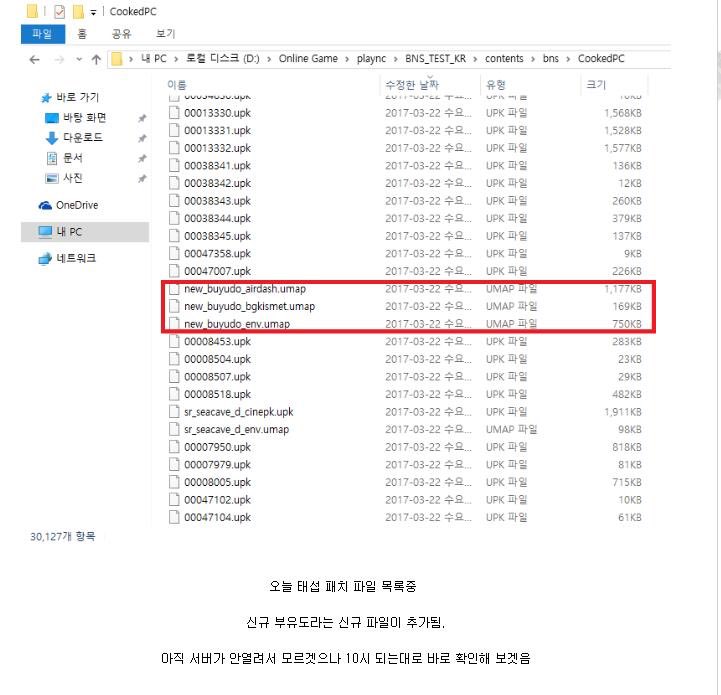Select file 00038344.upk

coord(217,218)
